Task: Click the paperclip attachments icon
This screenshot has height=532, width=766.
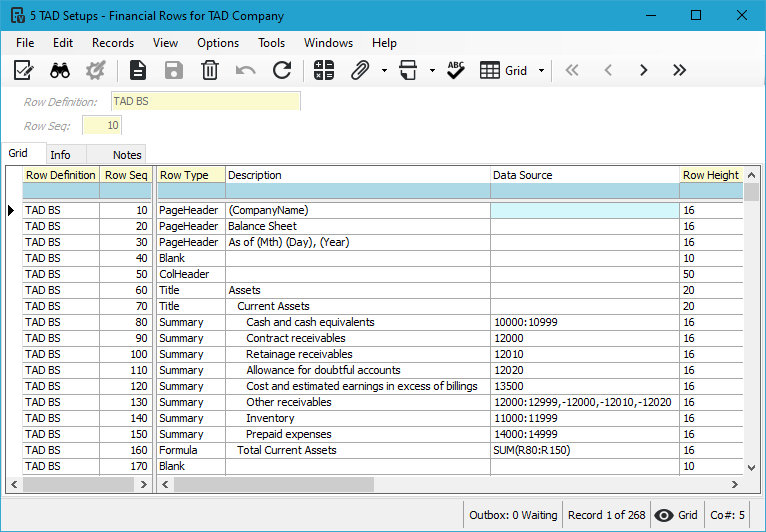Action: pyautogui.click(x=360, y=70)
